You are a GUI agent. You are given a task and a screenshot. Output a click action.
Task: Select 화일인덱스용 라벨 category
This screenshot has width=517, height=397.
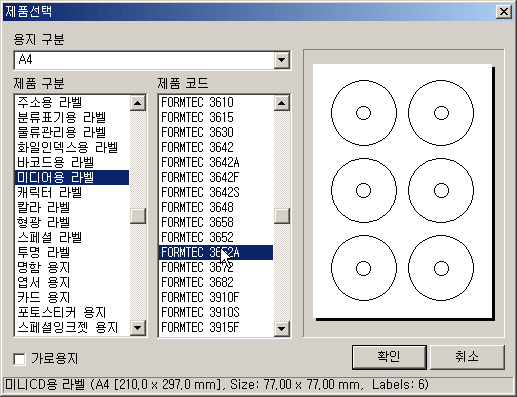click(72, 147)
